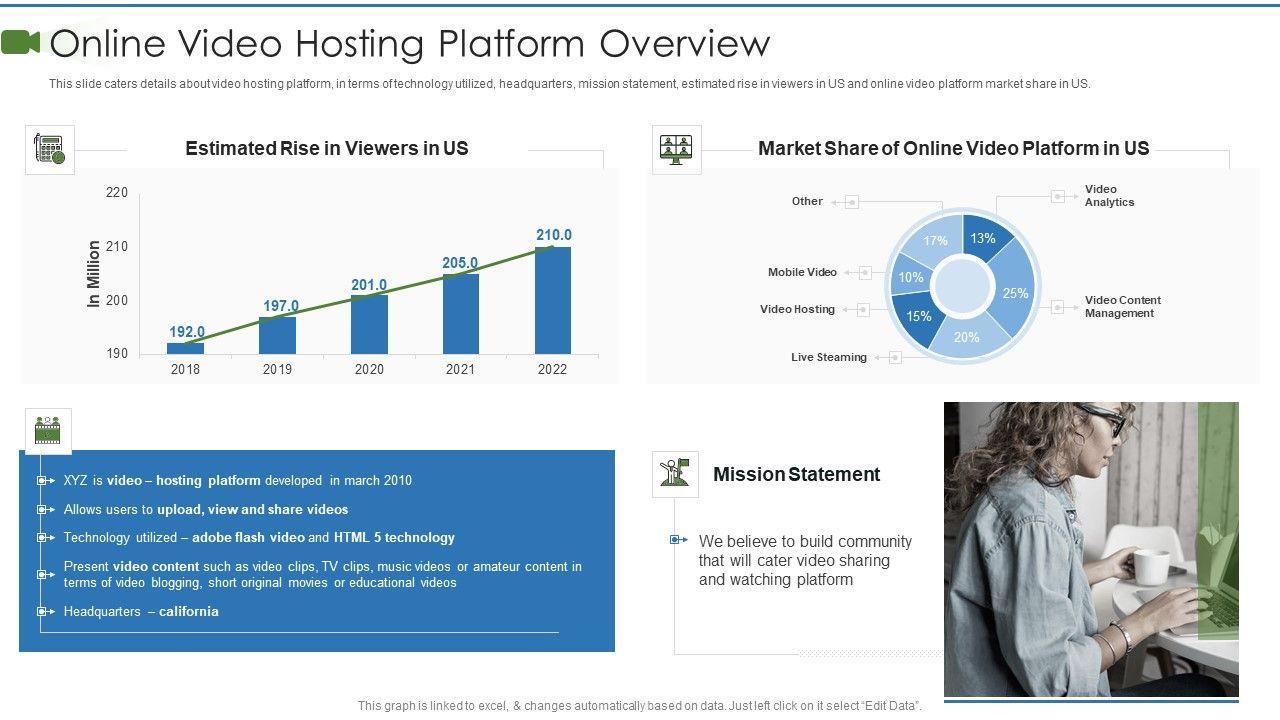Click the film clapper audience icon
The image size is (1280, 720).
[47, 431]
